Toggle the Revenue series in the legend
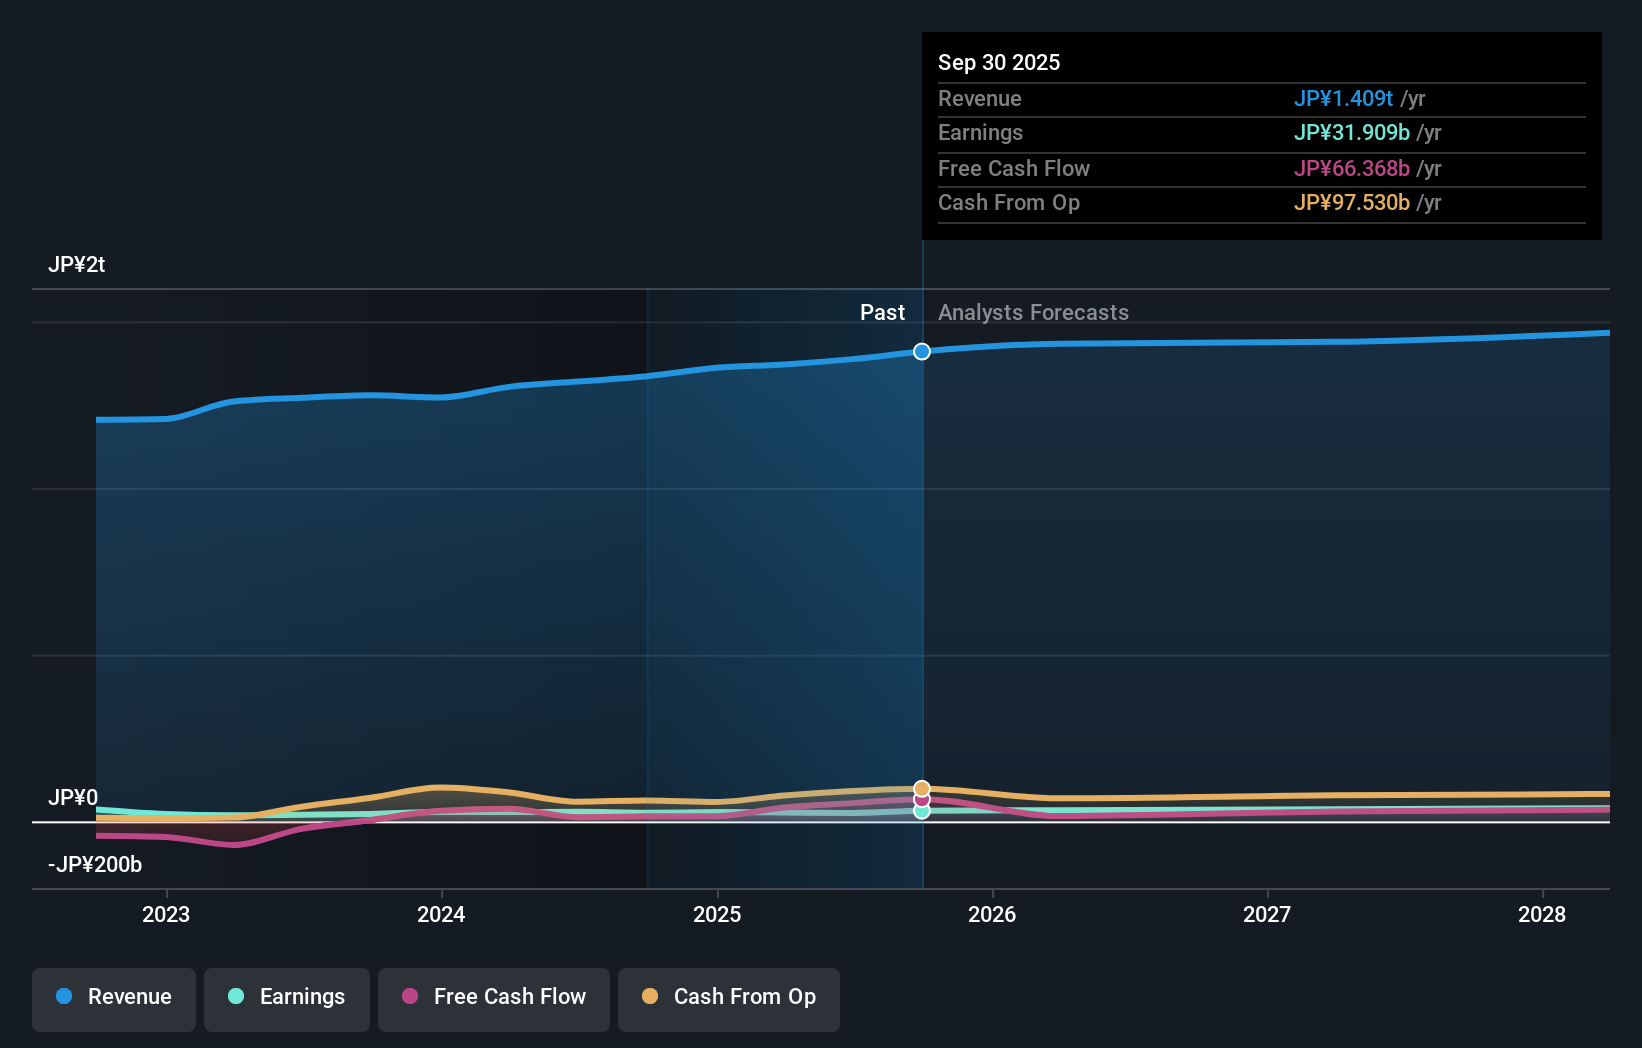The width and height of the screenshot is (1642, 1048). tap(114, 999)
